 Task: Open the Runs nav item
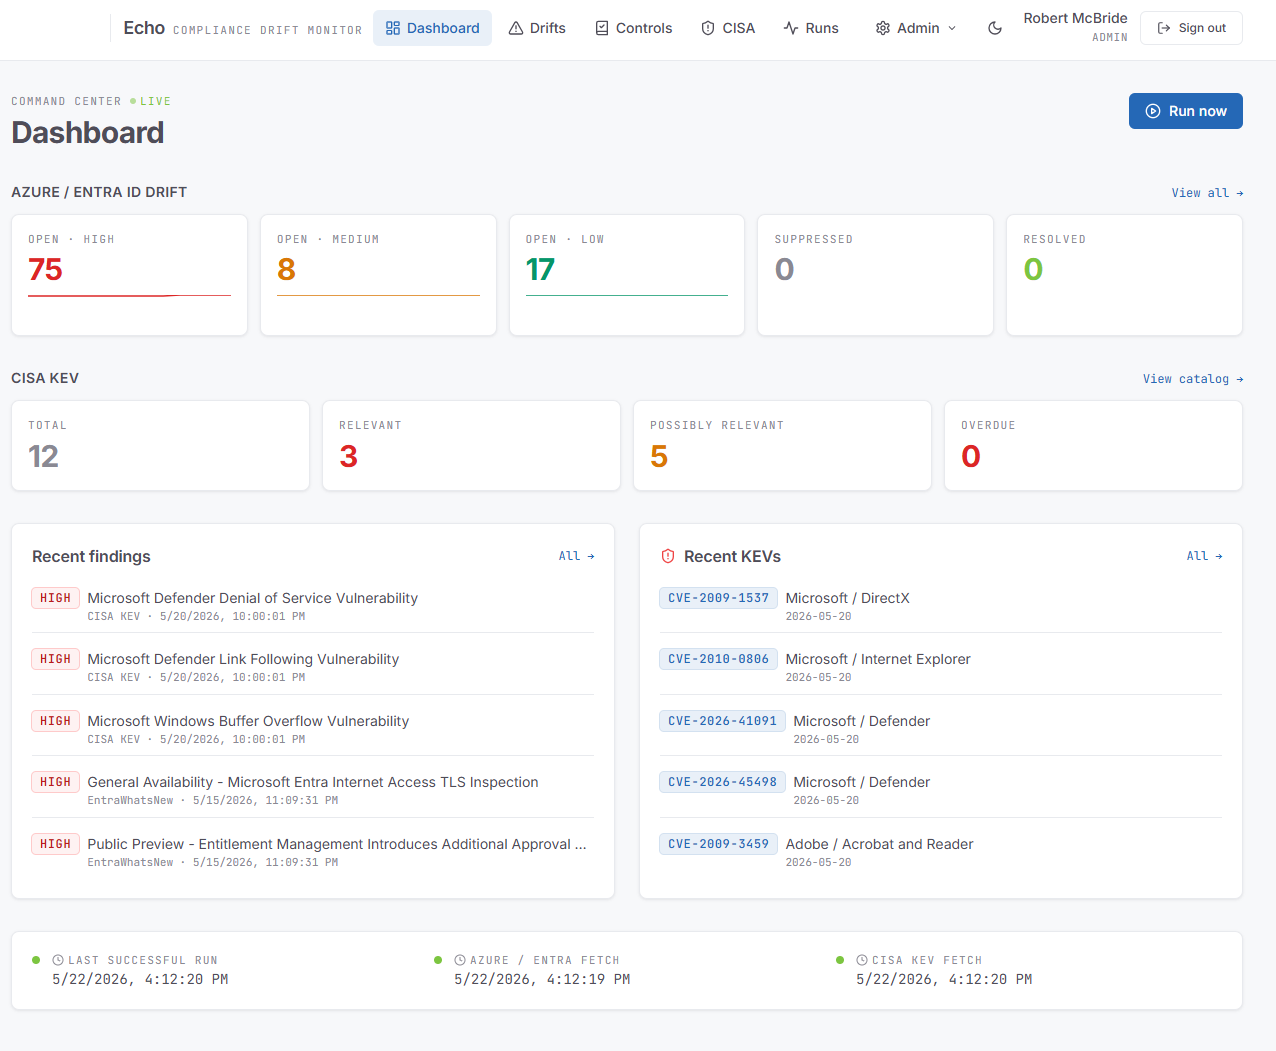pyautogui.click(x=811, y=28)
